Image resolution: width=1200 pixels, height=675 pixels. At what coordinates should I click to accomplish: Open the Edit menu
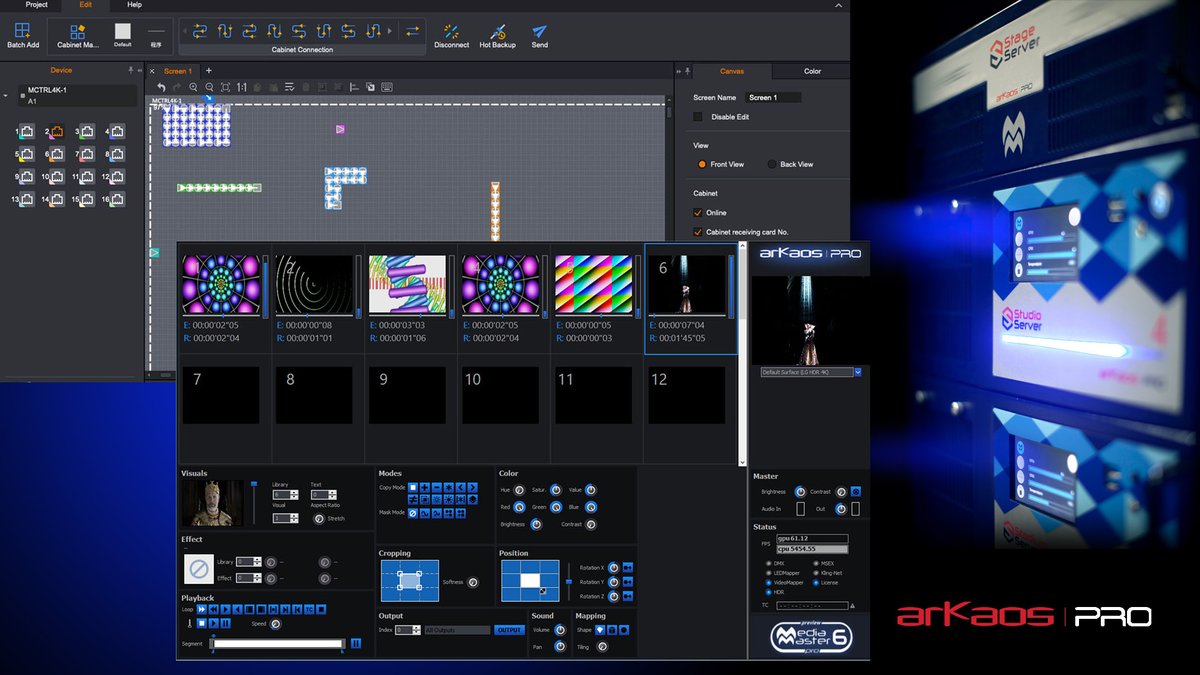86,5
